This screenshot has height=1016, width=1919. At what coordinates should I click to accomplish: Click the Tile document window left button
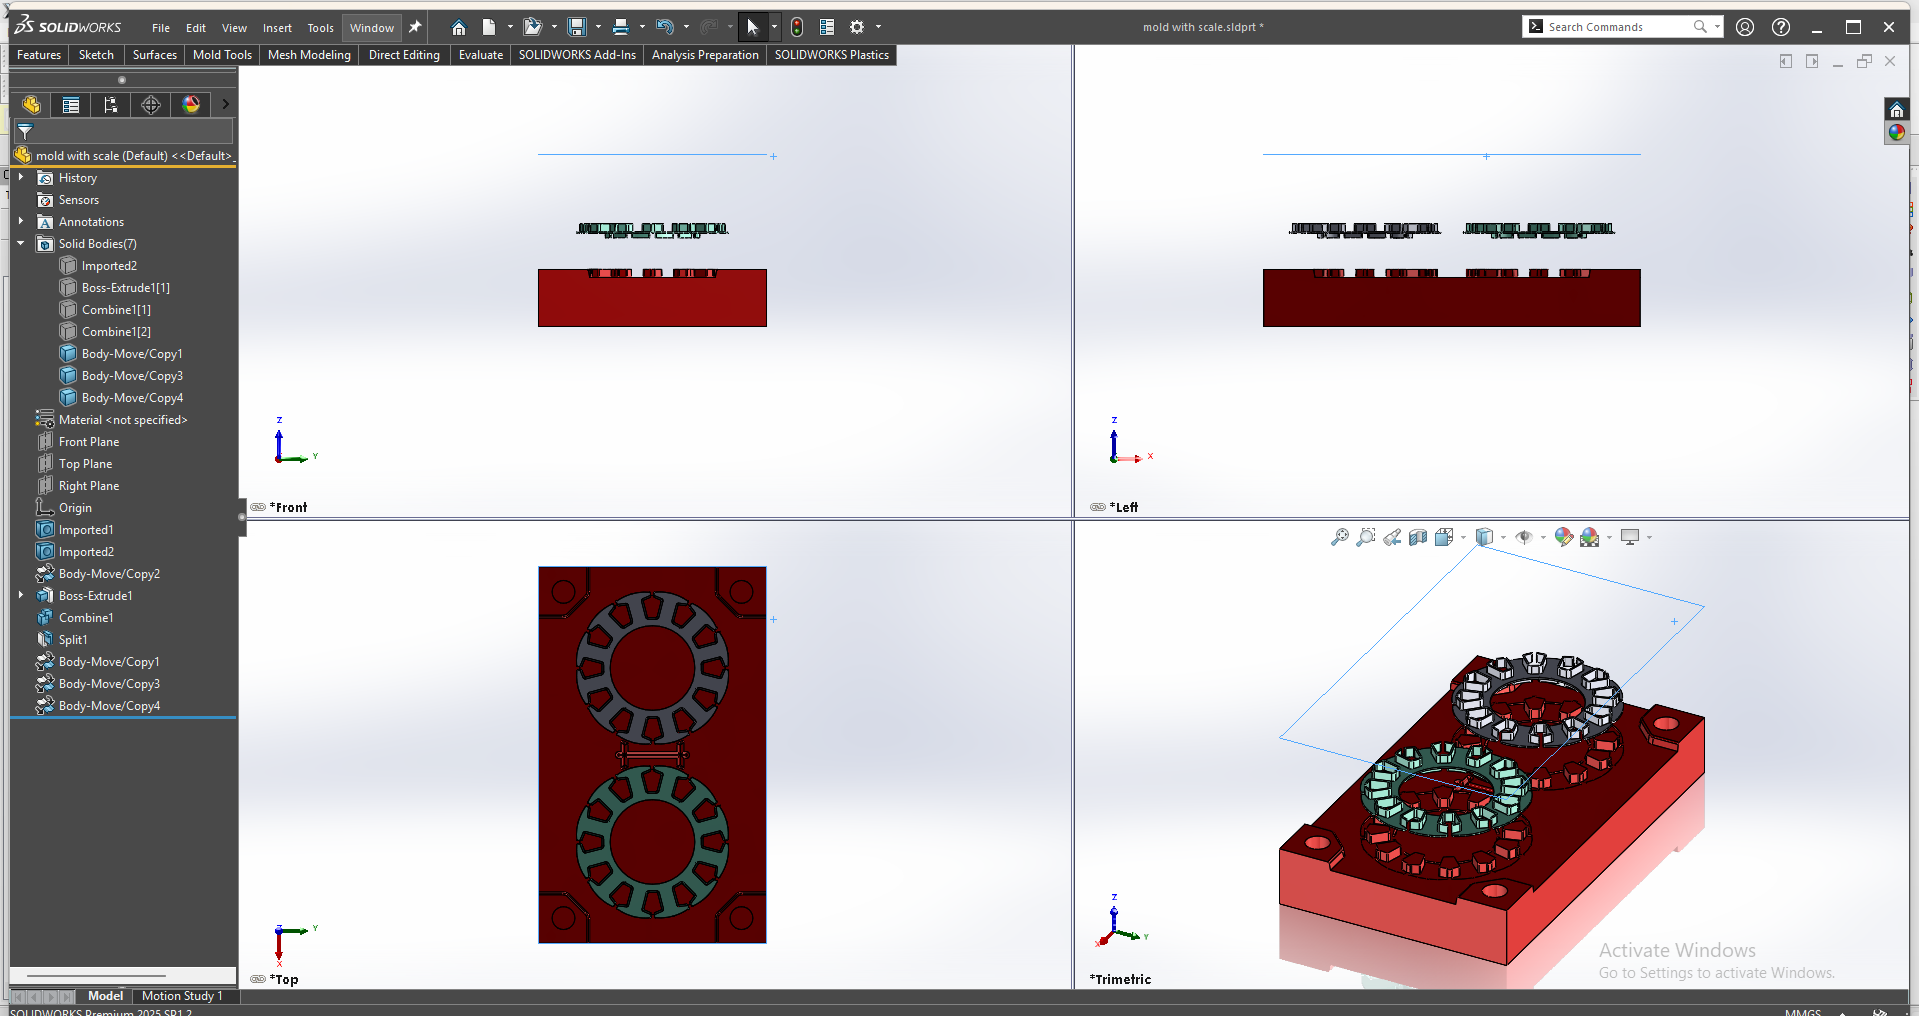1786,61
